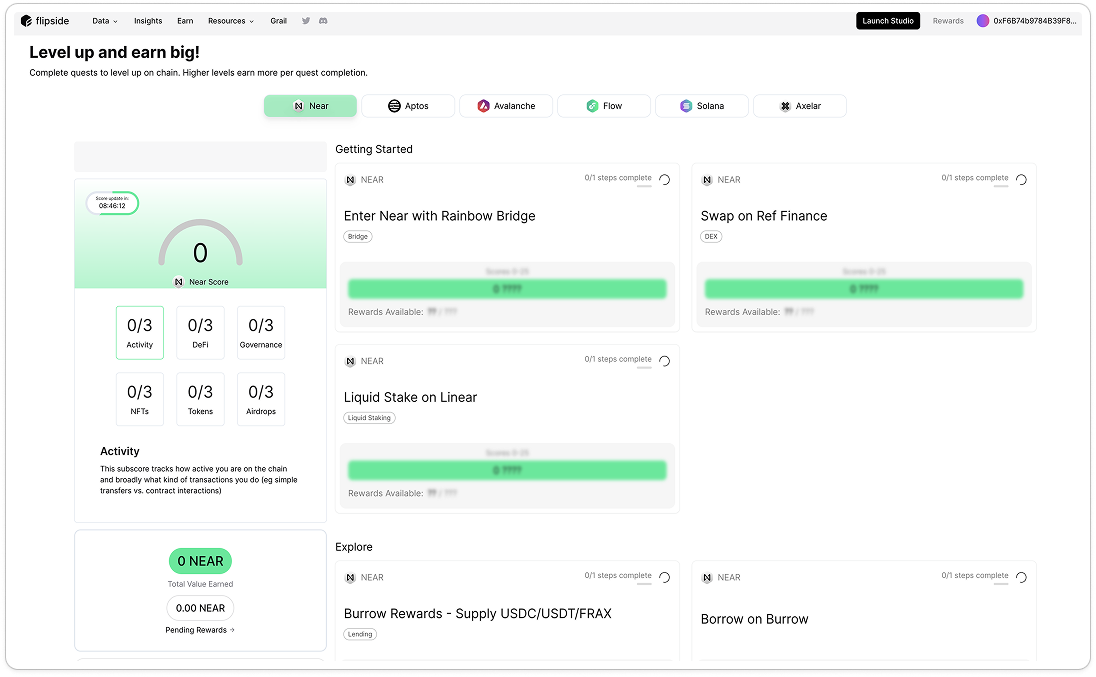Switch to the Axelar chain tab
1096x677 pixels.
click(800, 106)
